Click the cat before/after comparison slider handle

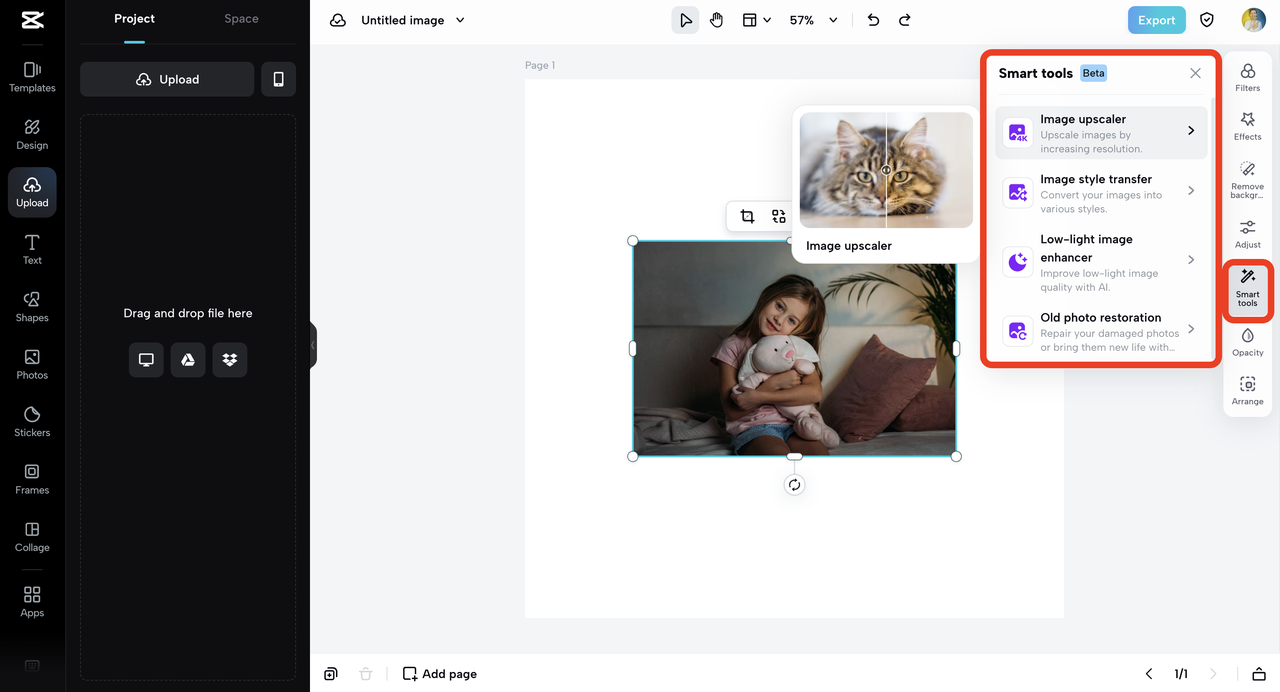886,170
